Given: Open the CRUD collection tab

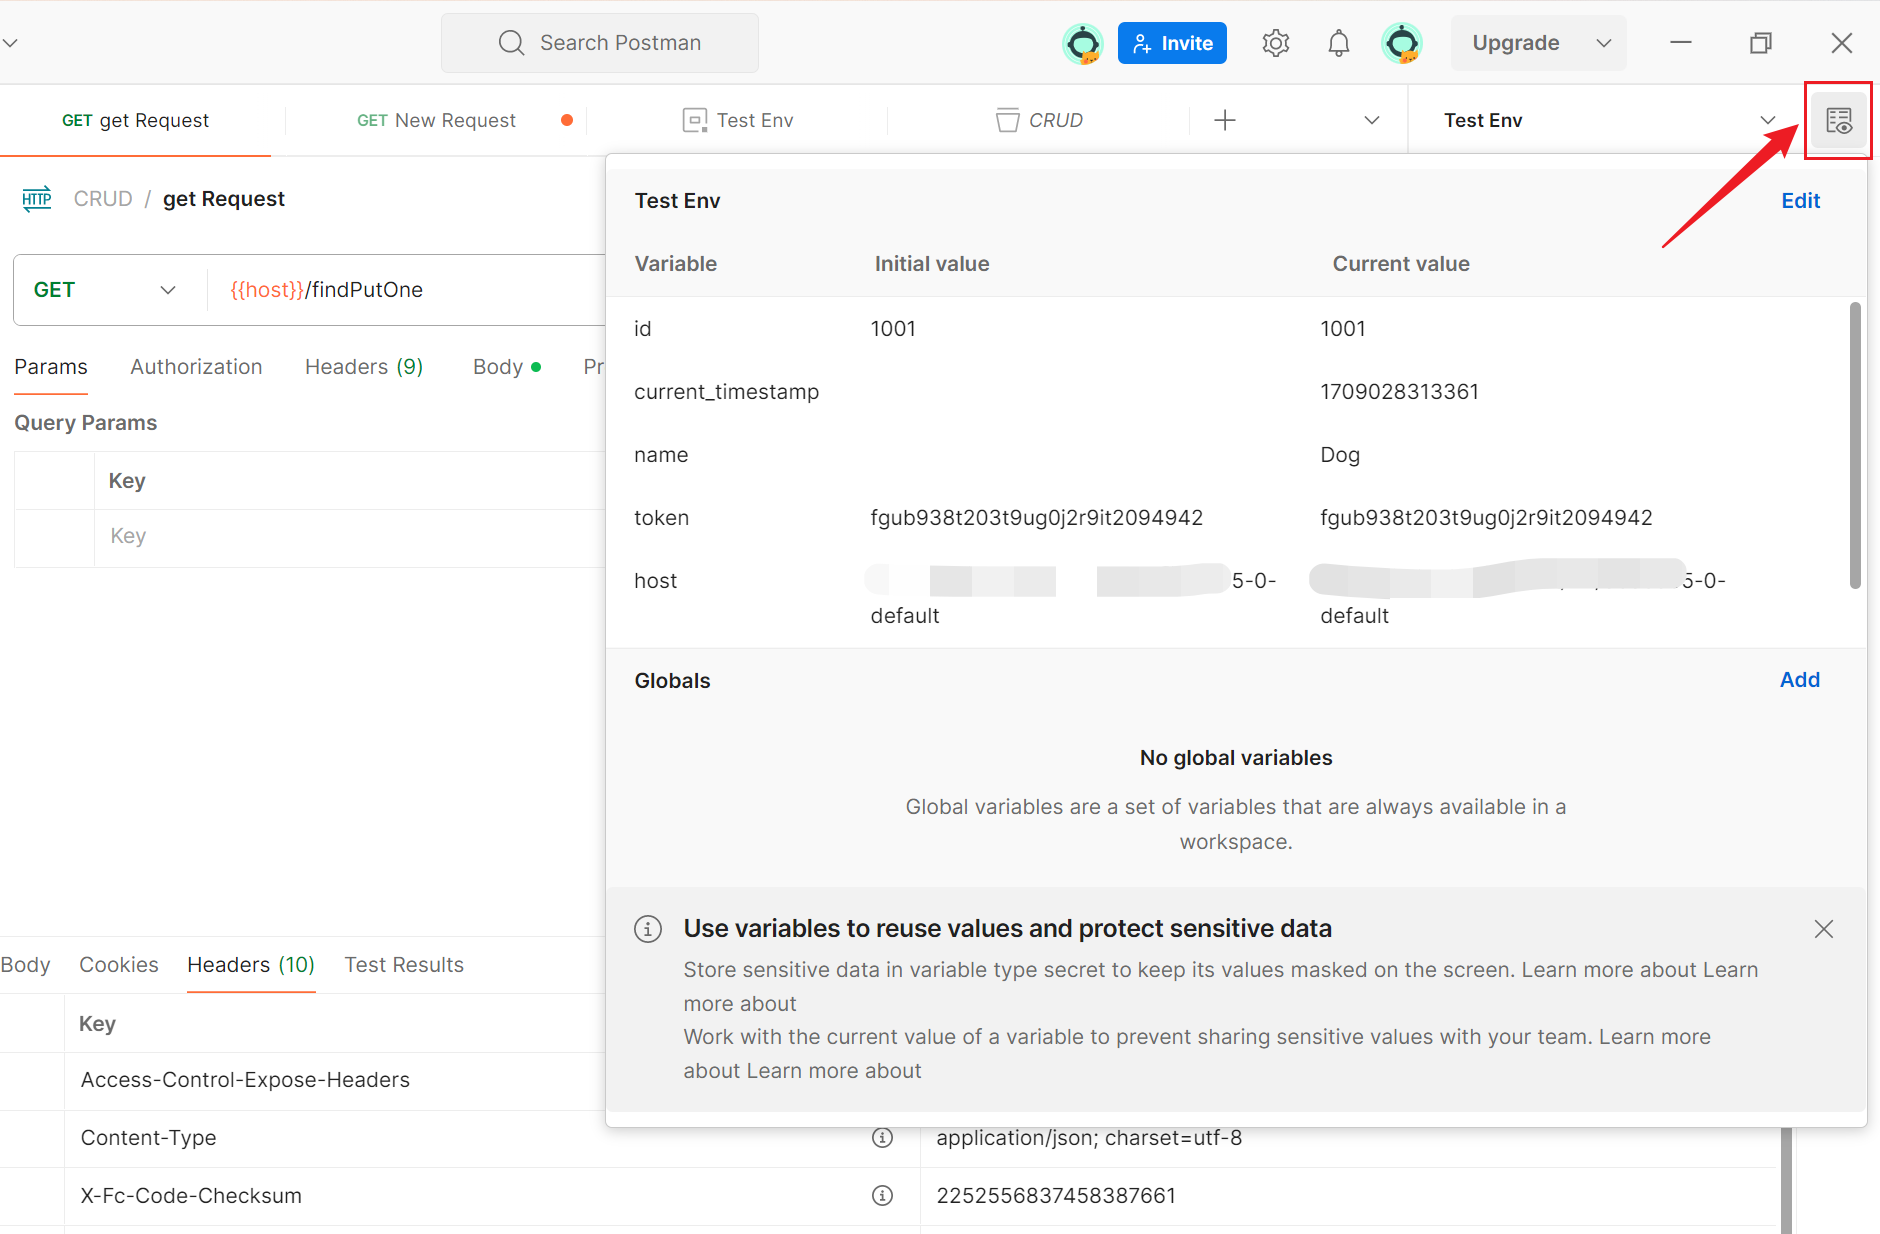Looking at the screenshot, I should [x=1040, y=120].
